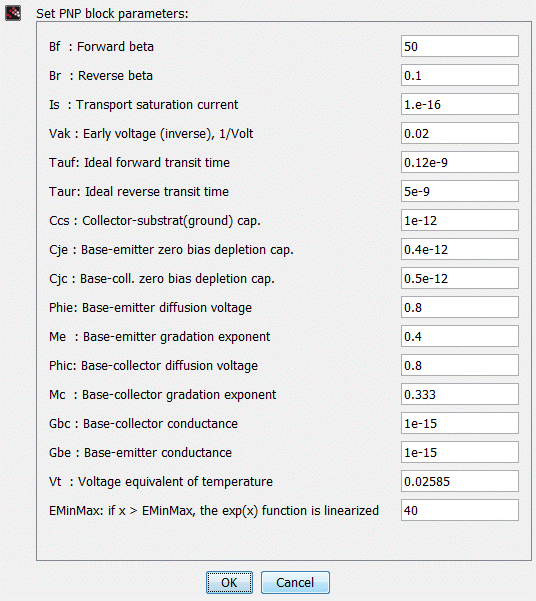Image resolution: width=536 pixels, height=601 pixels.
Task: Click the OK button
Action: [x=229, y=582]
